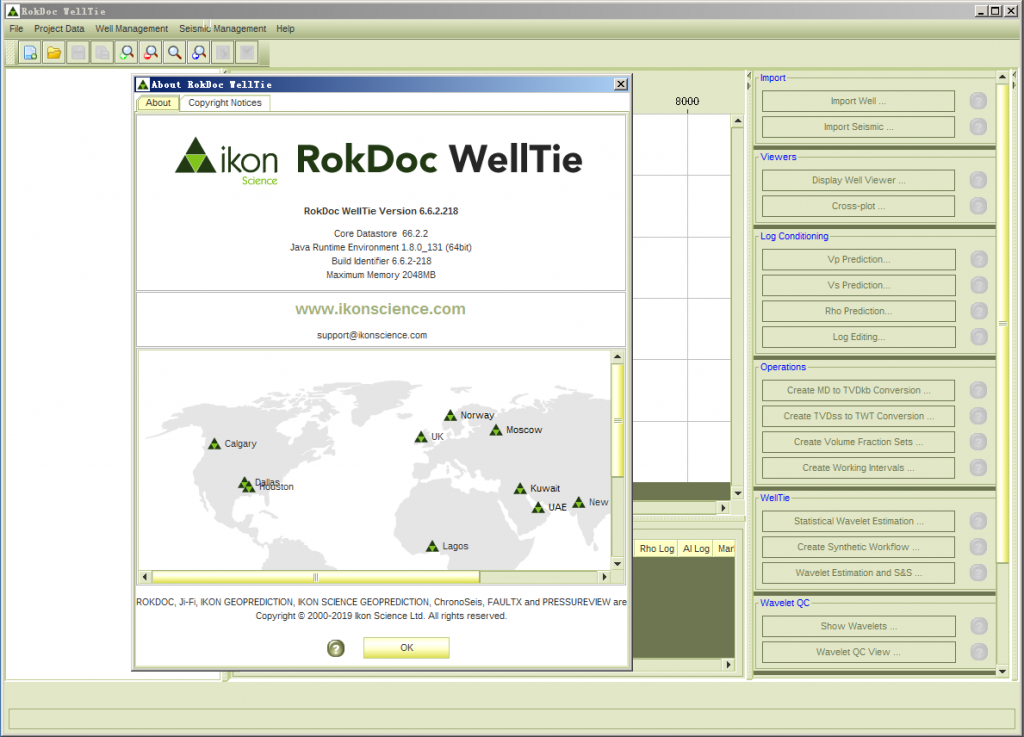This screenshot has height=737, width=1024.
Task: Click the Zoom Out magnifier icon
Action: click(151, 53)
